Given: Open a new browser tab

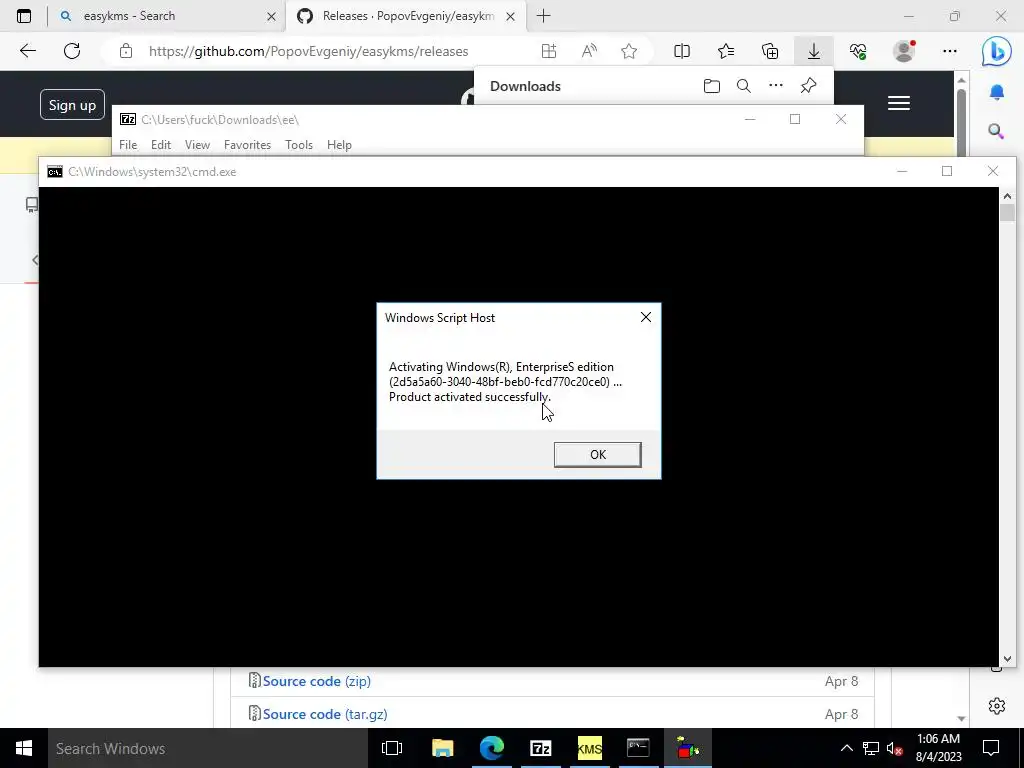Looking at the screenshot, I should (x=543, y=16).
